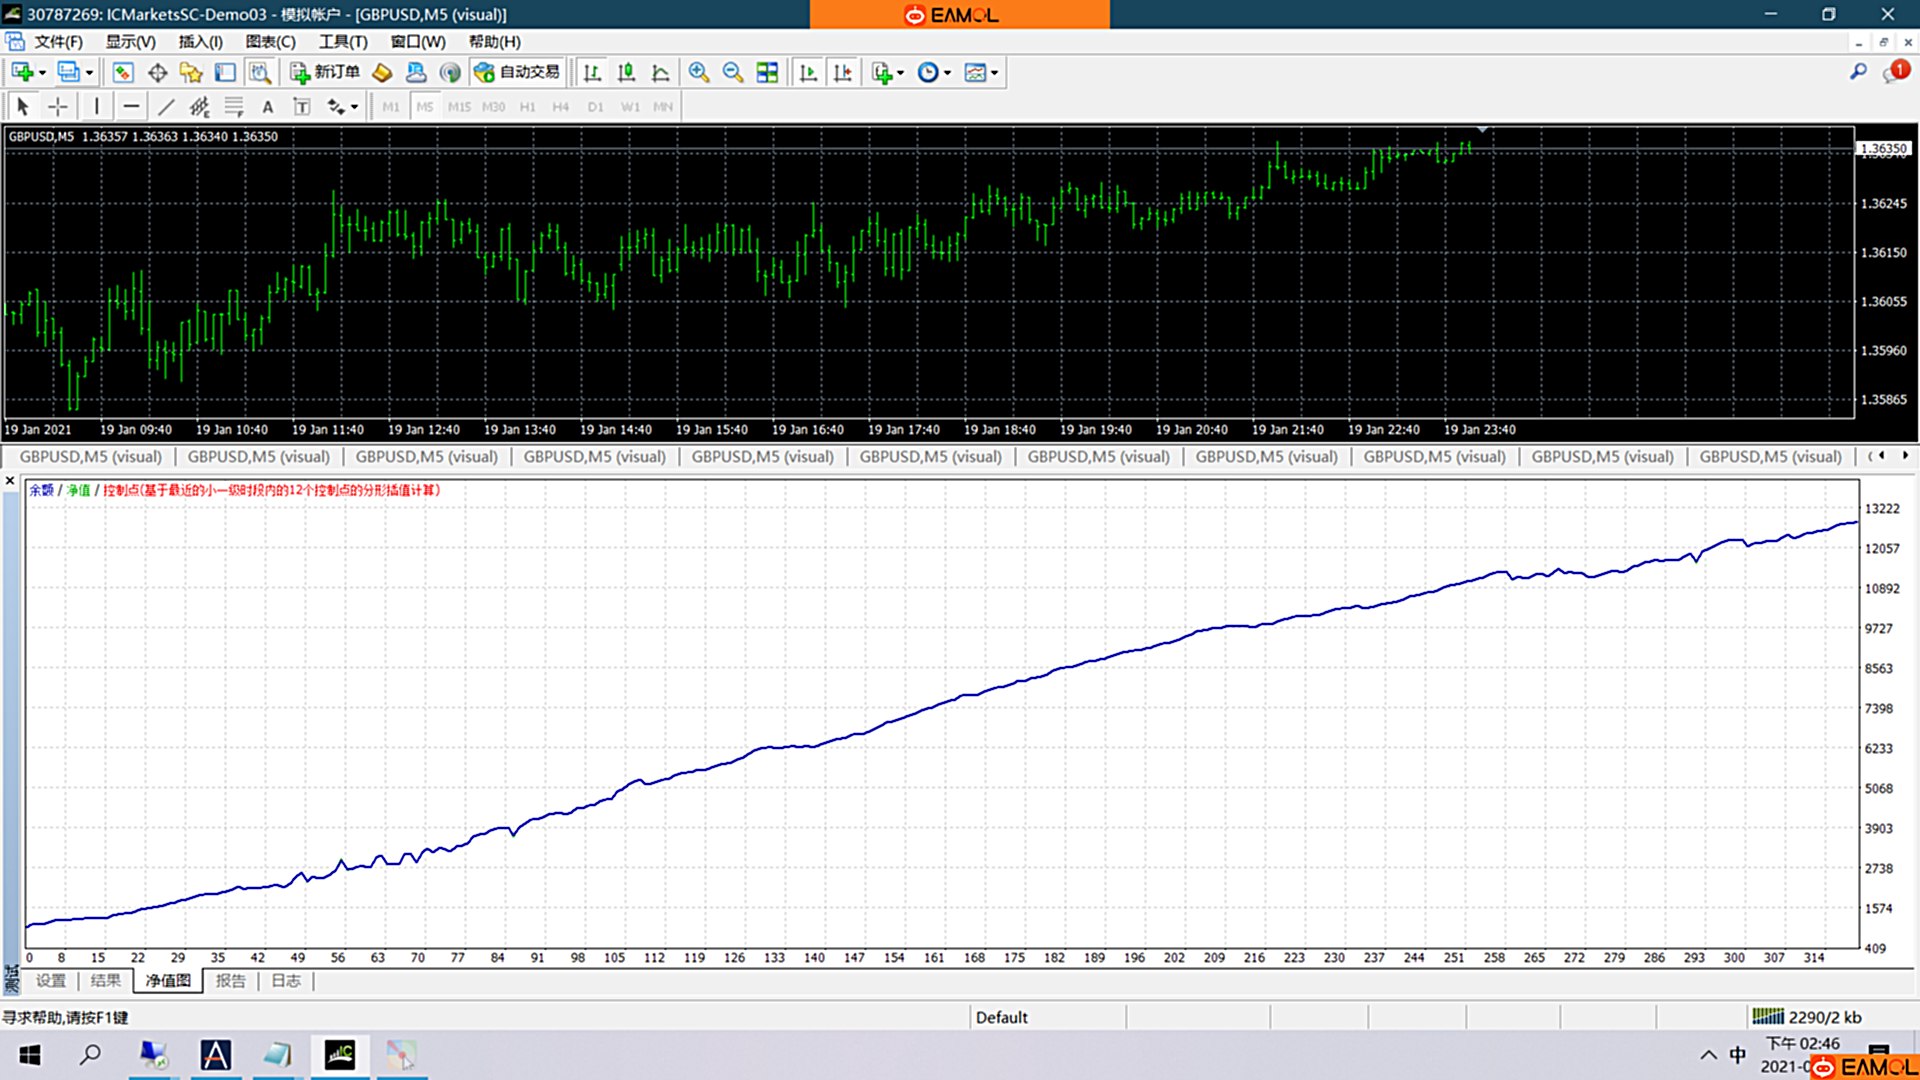Switch to the 日志 tester tab
This screenshot has width=1920, height=1080.
tap(286, 981)
